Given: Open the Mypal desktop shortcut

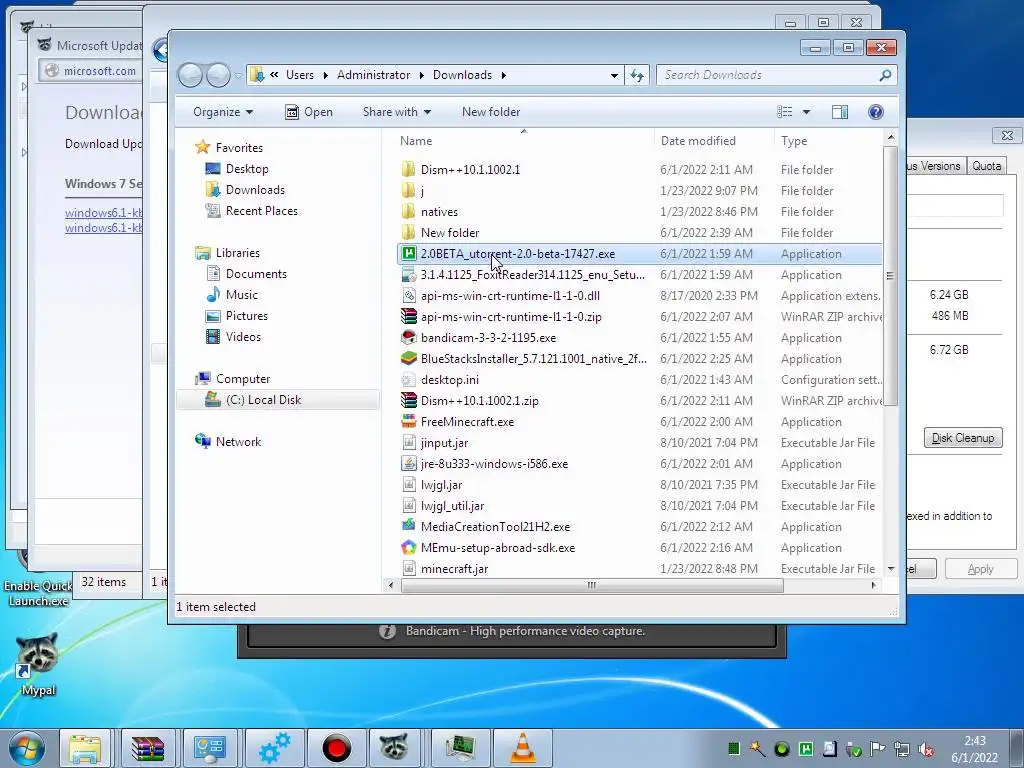Looking at the screenshot, I should pyautogui.click(x=38, y=664).
